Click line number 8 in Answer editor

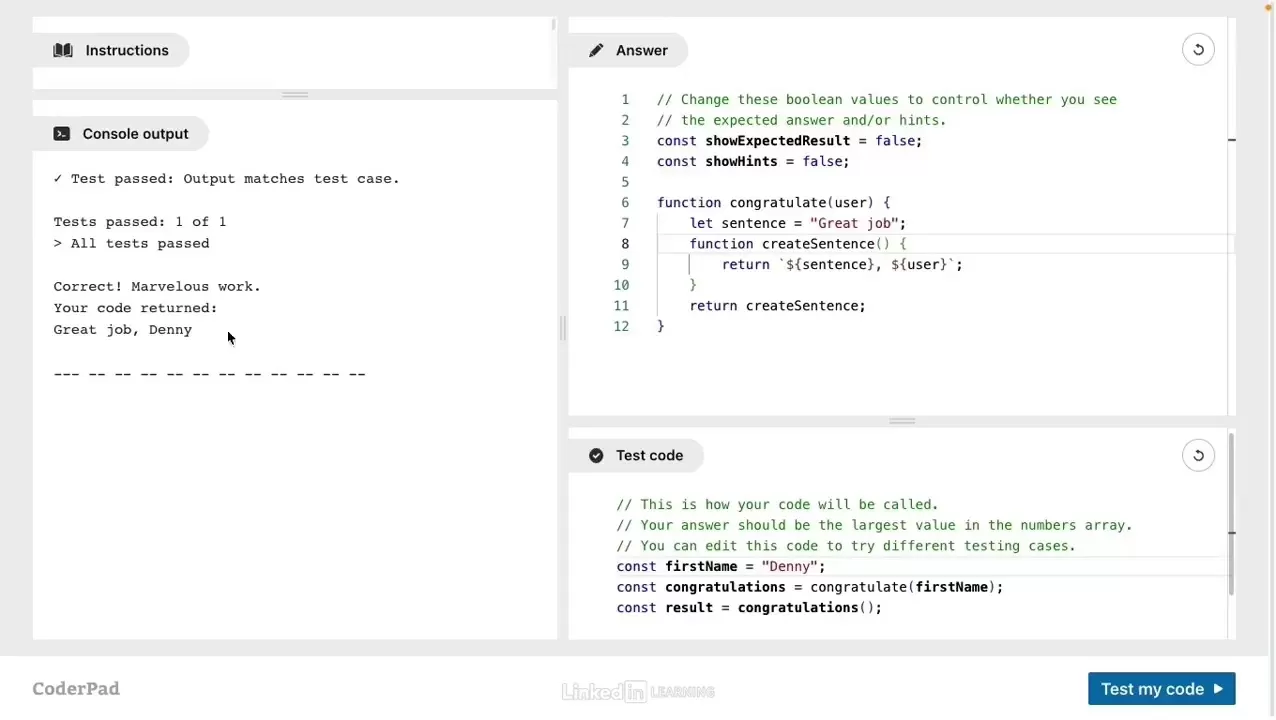[x=625, y=244]
